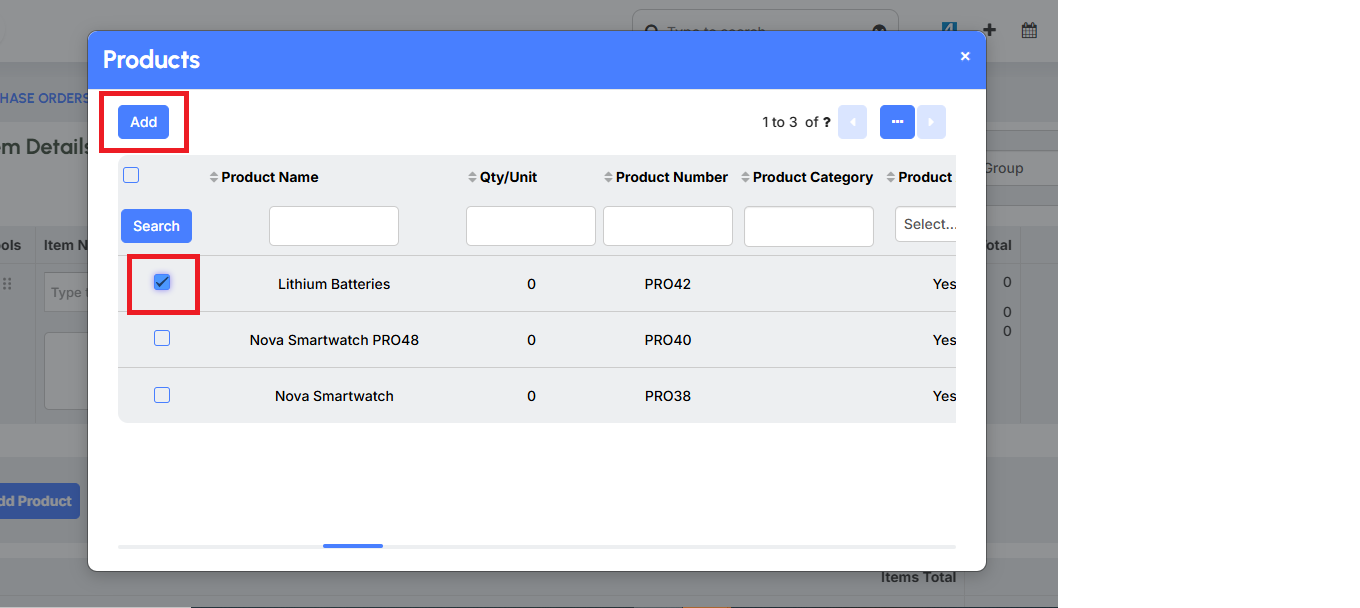
Task: Click the Add button in the Products dialog
Action: click(x=143, y=121)
